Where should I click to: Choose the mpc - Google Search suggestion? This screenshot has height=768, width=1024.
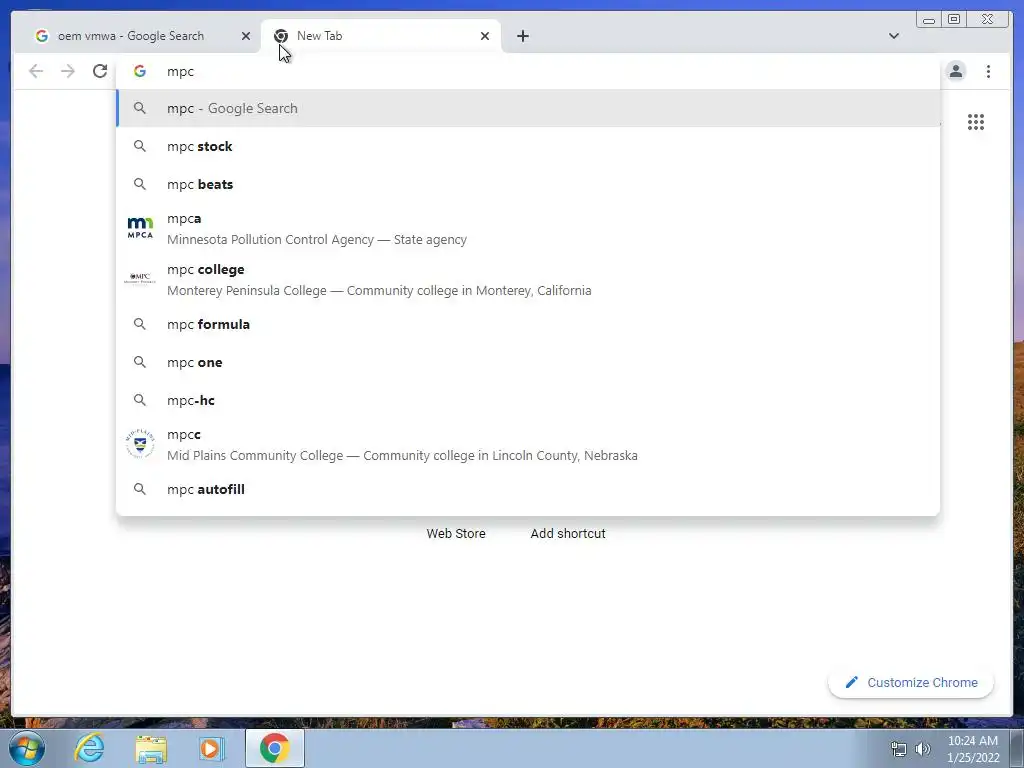528,108
